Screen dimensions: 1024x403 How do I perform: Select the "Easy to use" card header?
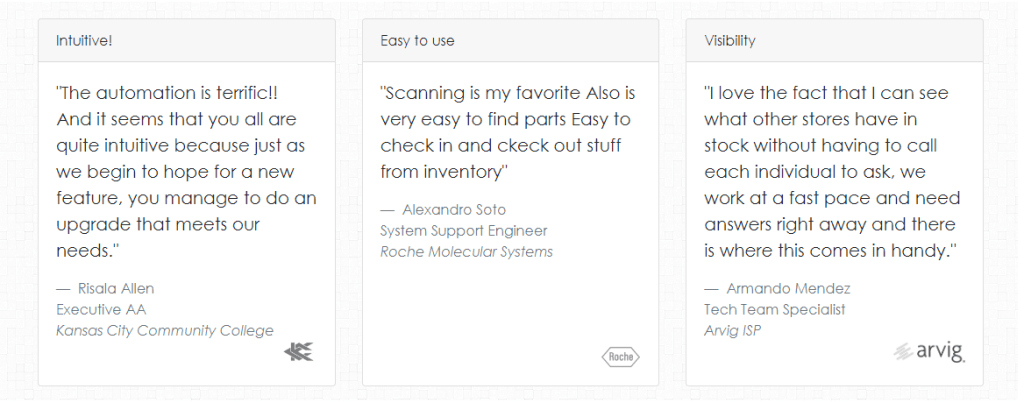click(x=510, y=41)
